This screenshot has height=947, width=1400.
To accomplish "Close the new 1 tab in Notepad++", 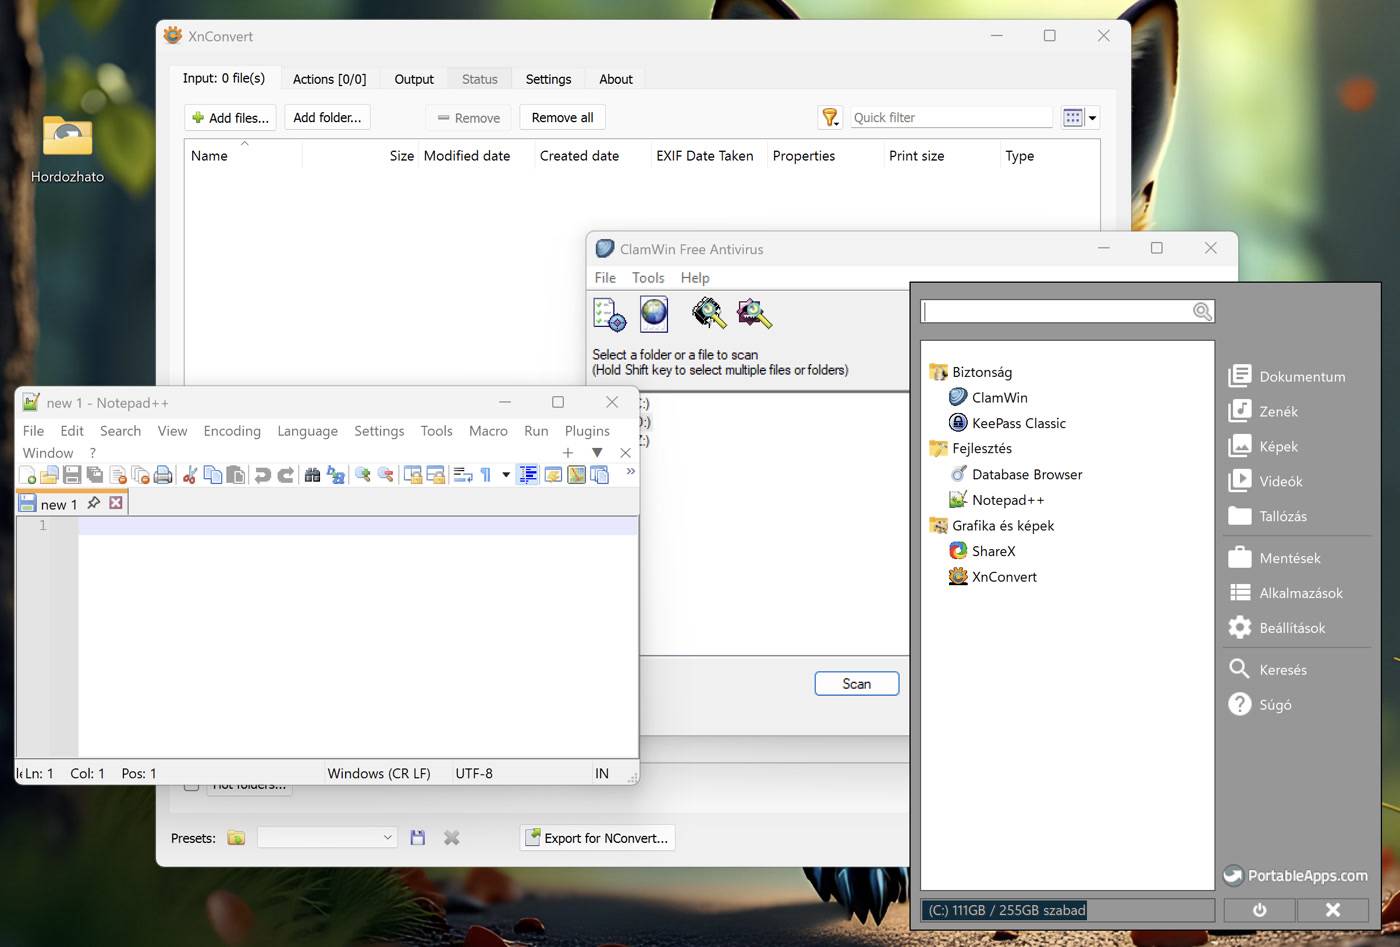I will tap(116, 503).
